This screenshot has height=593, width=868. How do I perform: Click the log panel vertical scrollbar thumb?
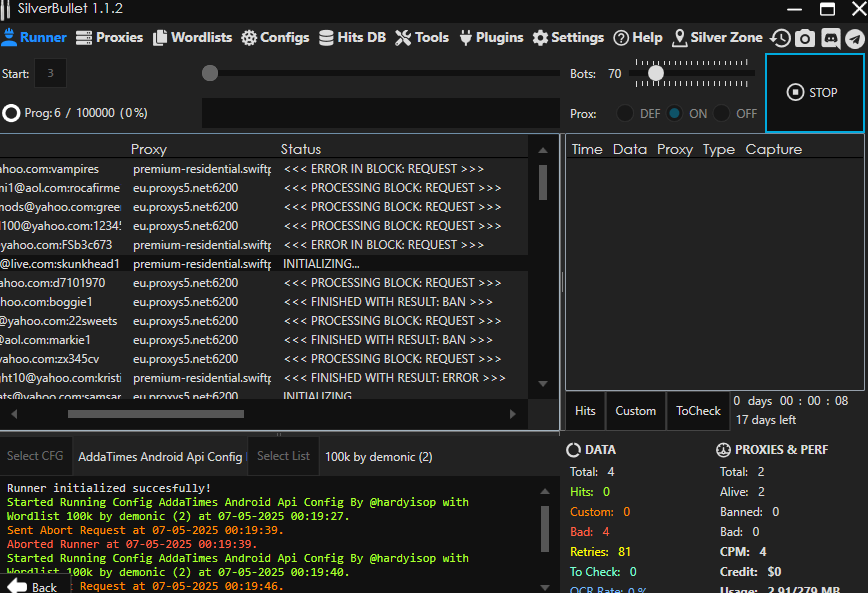(x=545, y=529)
